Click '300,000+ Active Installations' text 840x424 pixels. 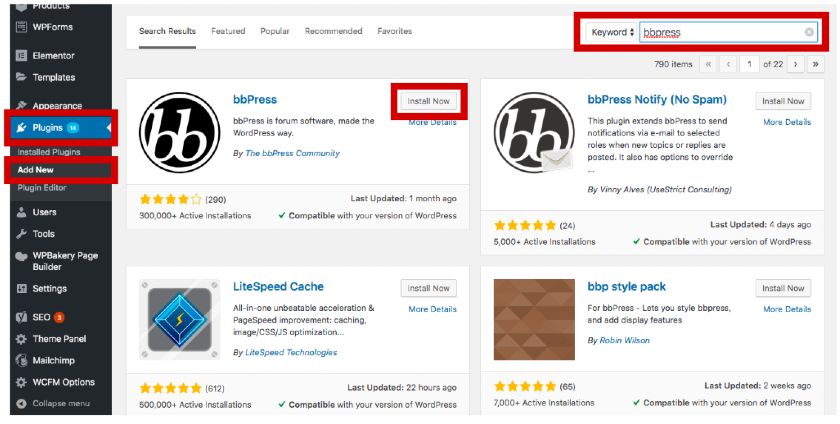coord(195,215)
